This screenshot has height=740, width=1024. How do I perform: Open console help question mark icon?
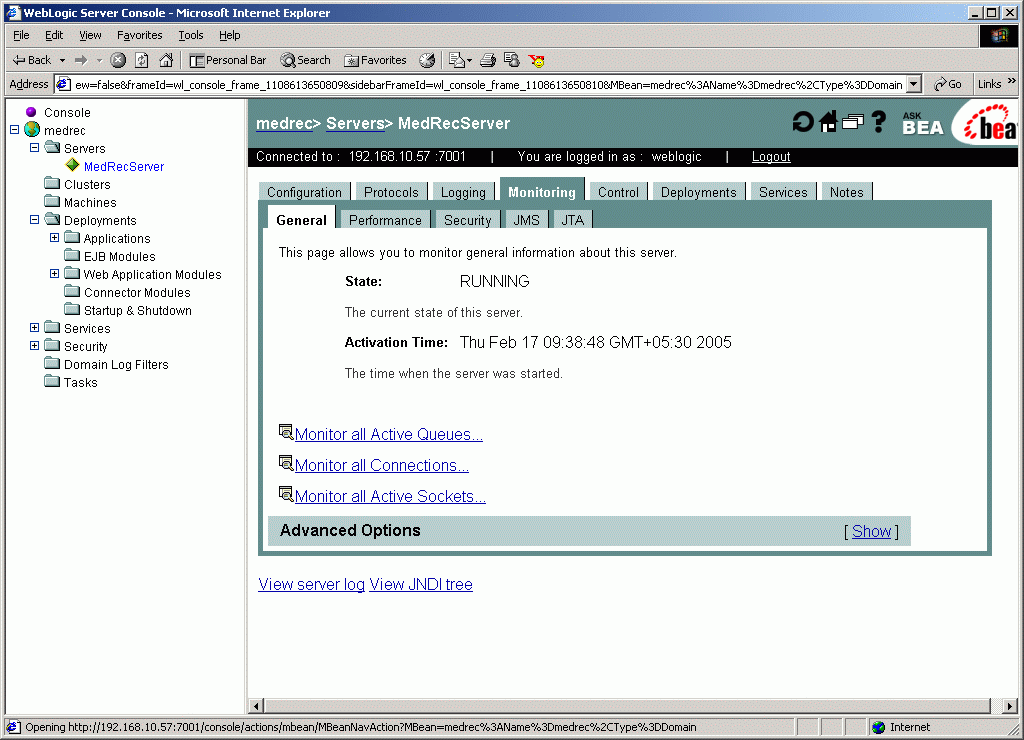point(878,121)
